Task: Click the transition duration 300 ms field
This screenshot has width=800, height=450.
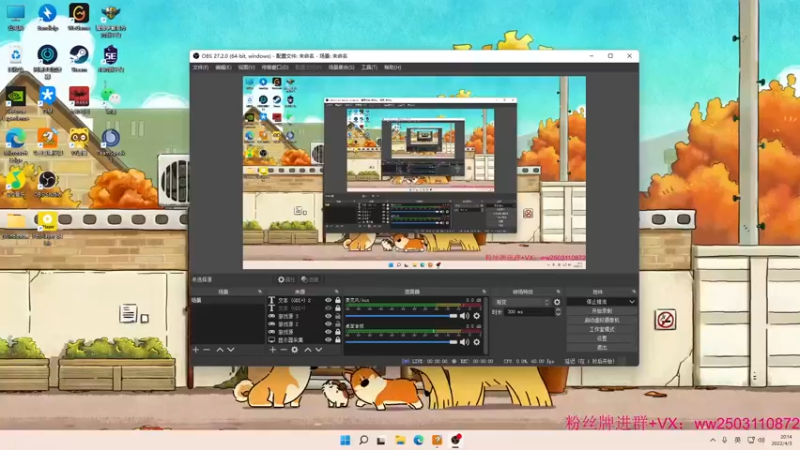Action: point(529,312)
